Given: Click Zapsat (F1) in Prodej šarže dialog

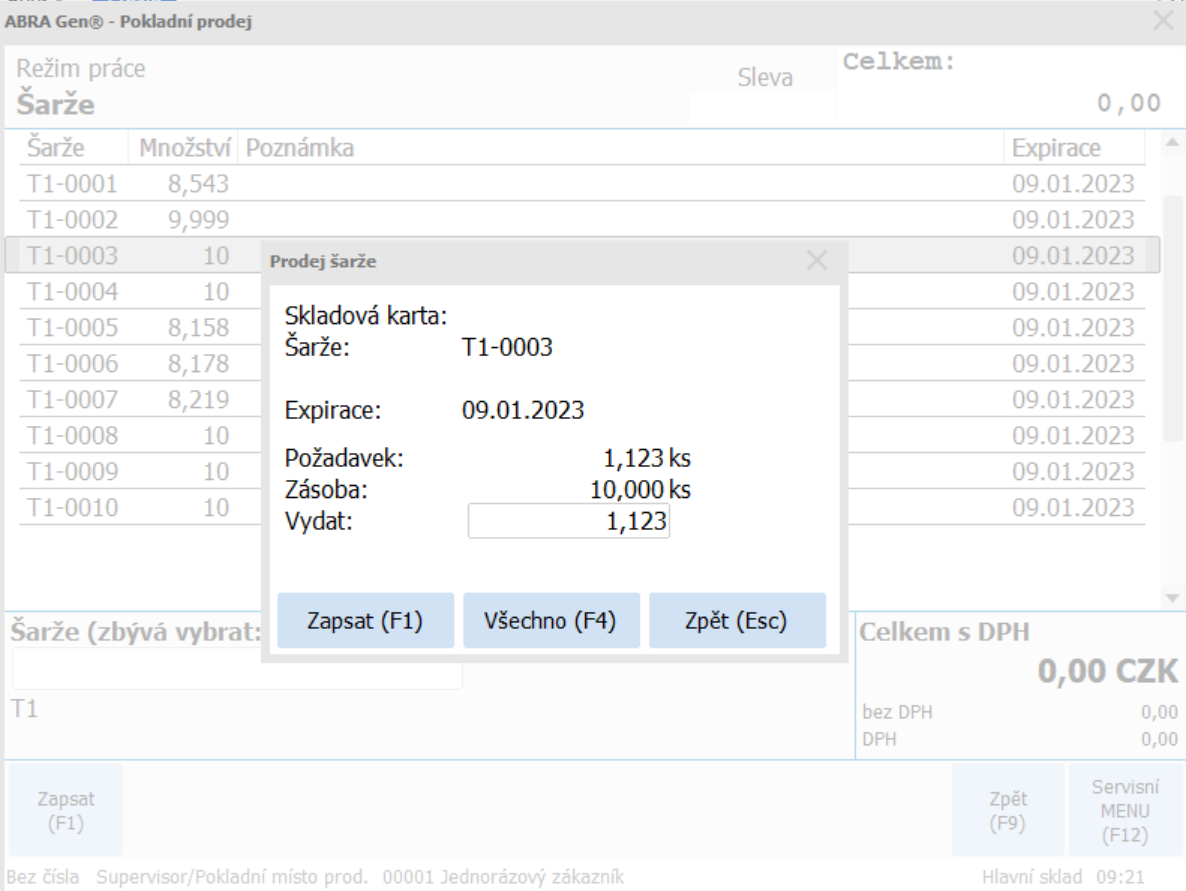Looking at the screenshot, I should coord(365,621).
